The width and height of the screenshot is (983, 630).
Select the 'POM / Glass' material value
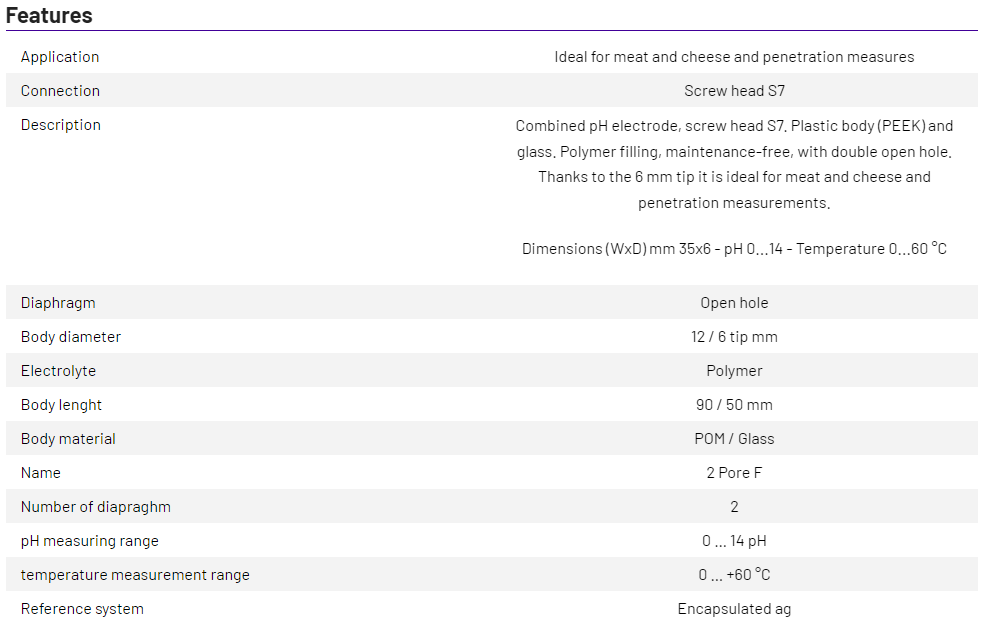coord(734,439)
